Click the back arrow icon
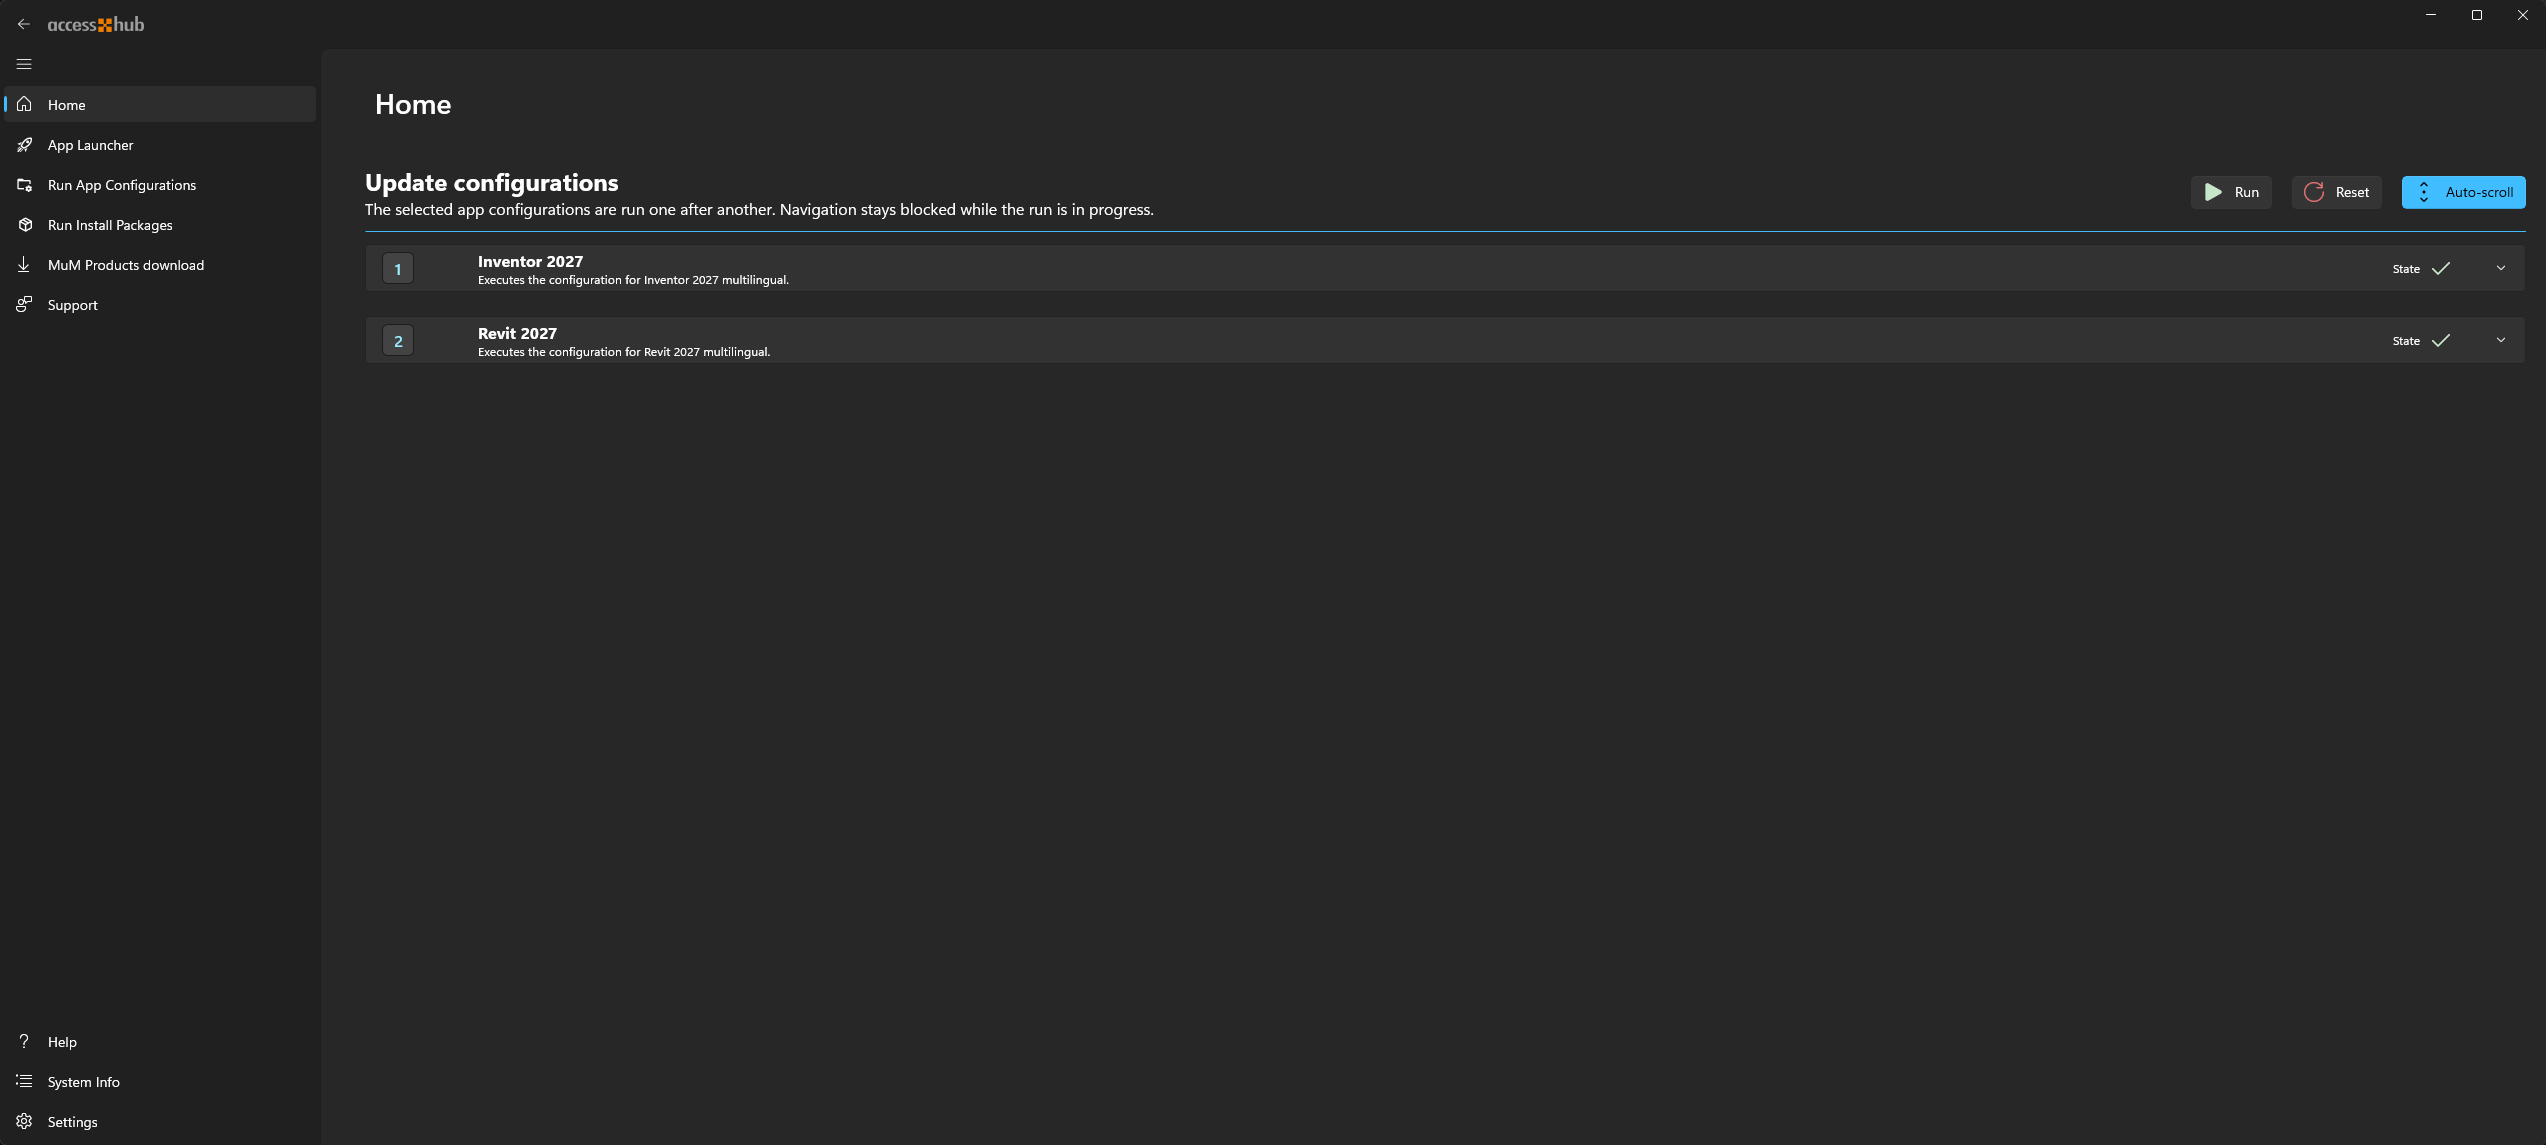The width and height of the screenshot is (2546, 1145). (x=24, y=24)
